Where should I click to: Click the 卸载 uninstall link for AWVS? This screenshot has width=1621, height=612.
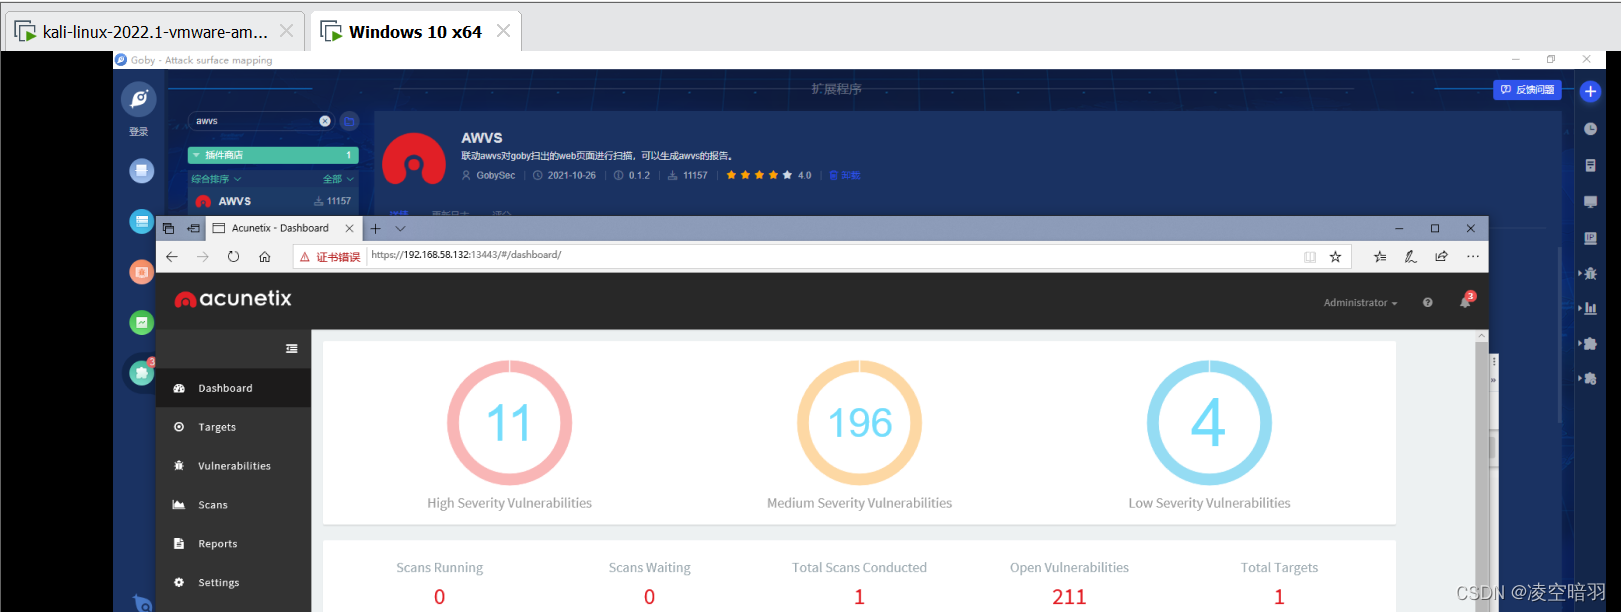[x=845, y=175]
